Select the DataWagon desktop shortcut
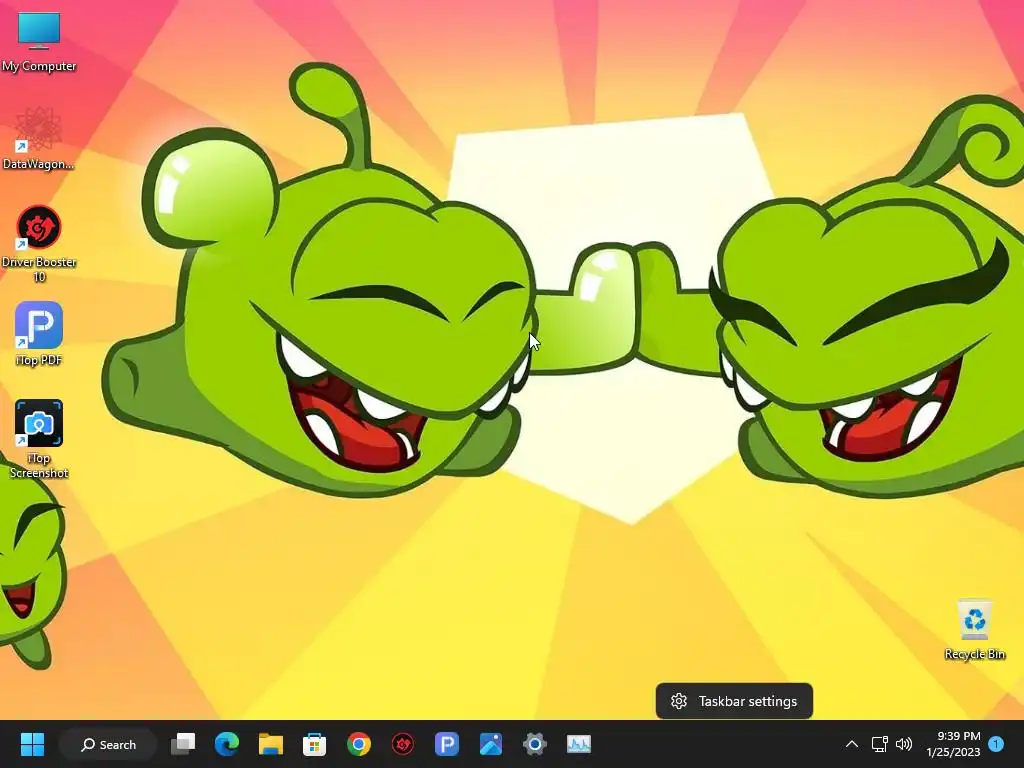The image size is (1024, 768). point(38,138)
